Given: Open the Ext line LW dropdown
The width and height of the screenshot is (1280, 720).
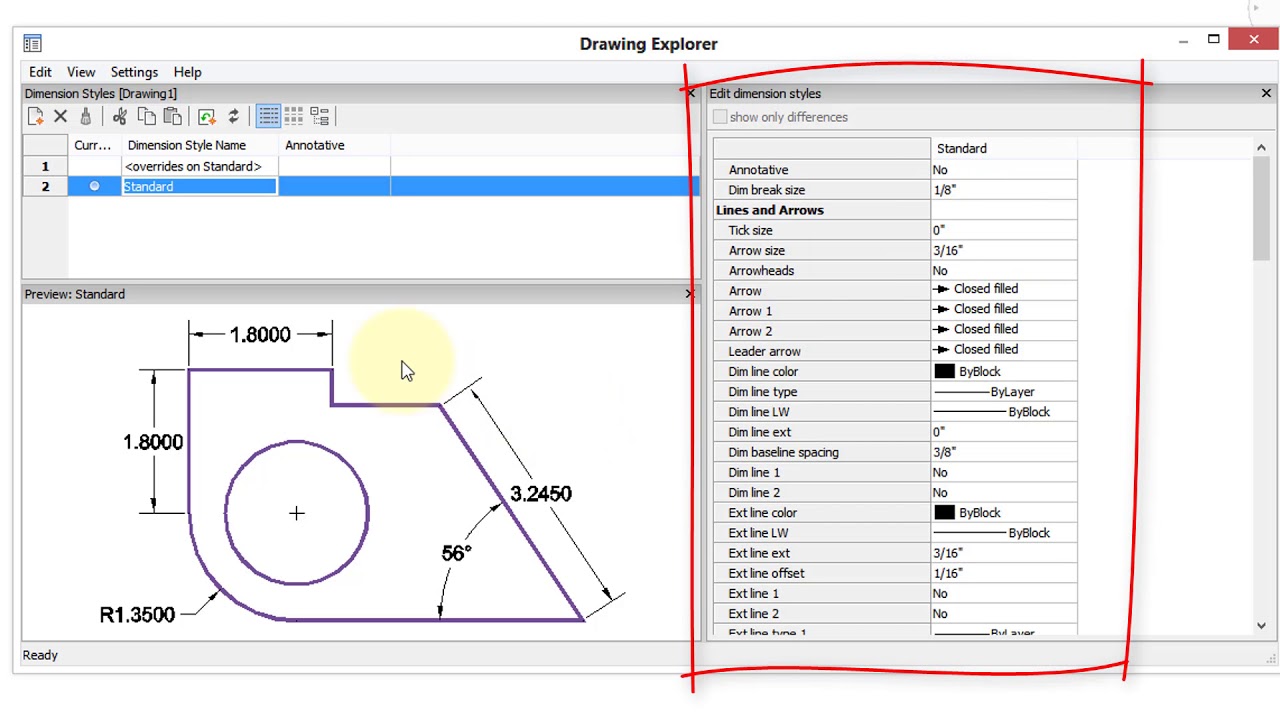Looking at the screenshot, I should pyautogui.click(x=1004, y=533).
